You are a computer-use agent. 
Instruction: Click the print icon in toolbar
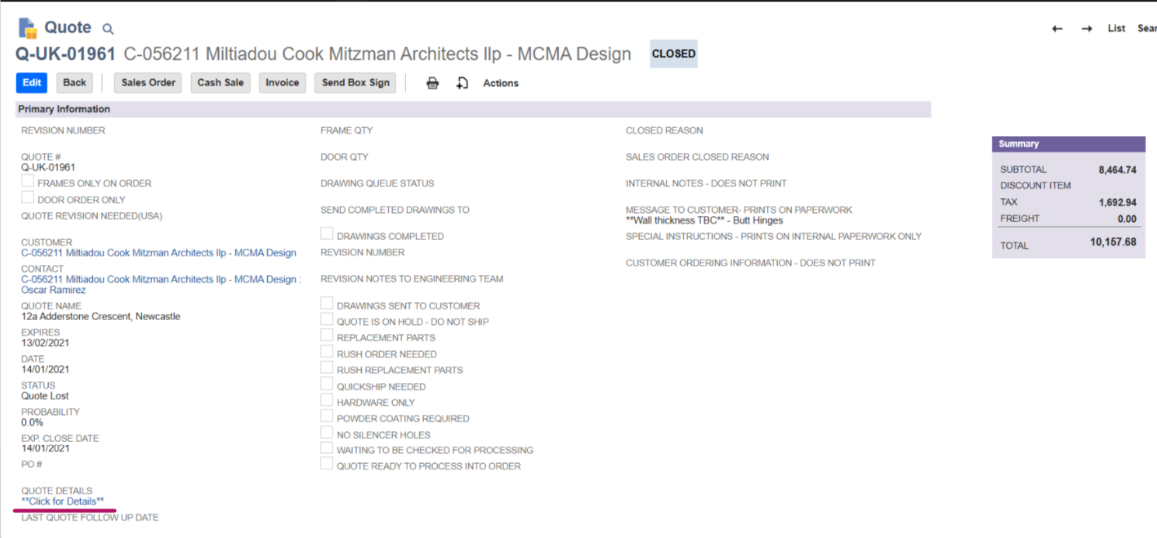pyautogui.click(x=432, y=83)
